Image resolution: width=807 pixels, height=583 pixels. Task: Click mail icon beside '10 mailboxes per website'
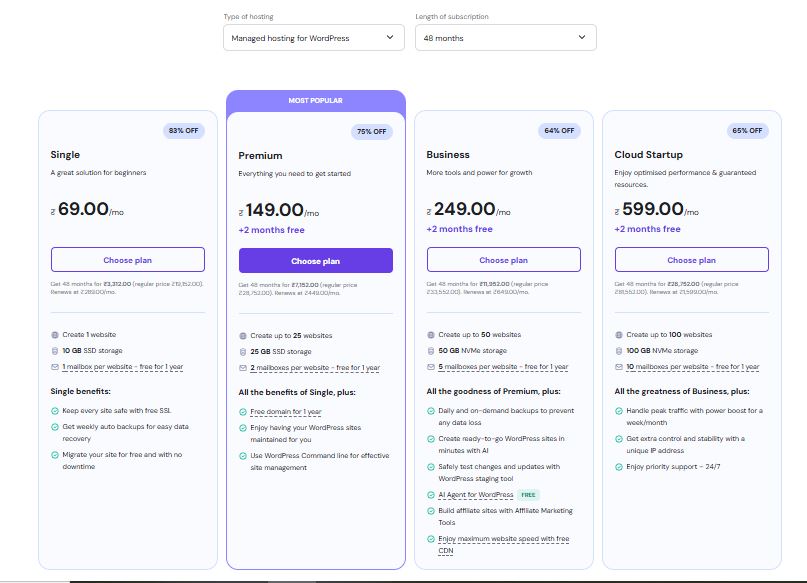tap(618, 367)
